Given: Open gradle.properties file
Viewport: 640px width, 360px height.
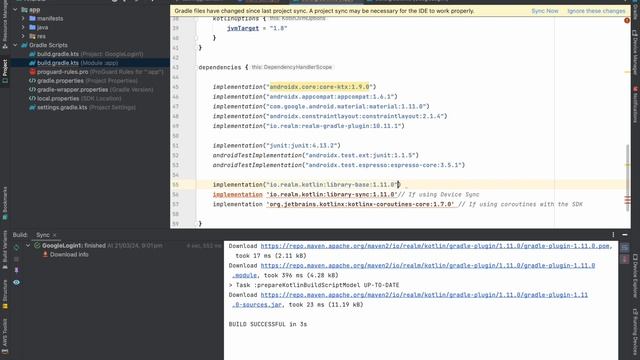Looking at the screenshot, I should 83,81.
